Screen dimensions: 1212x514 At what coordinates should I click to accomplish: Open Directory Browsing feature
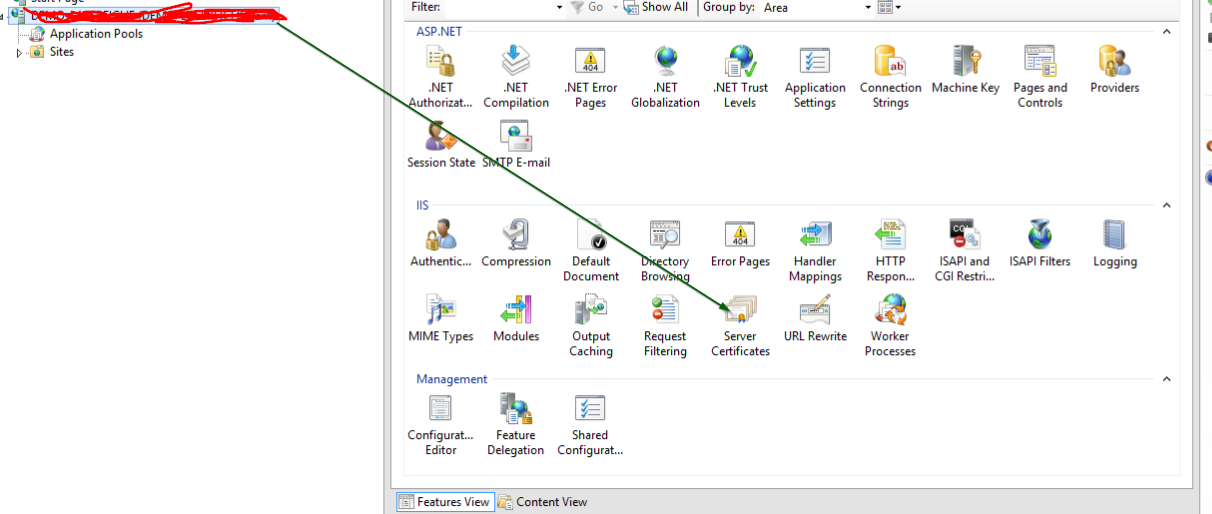pyautogui.click(x=665, y=251)
